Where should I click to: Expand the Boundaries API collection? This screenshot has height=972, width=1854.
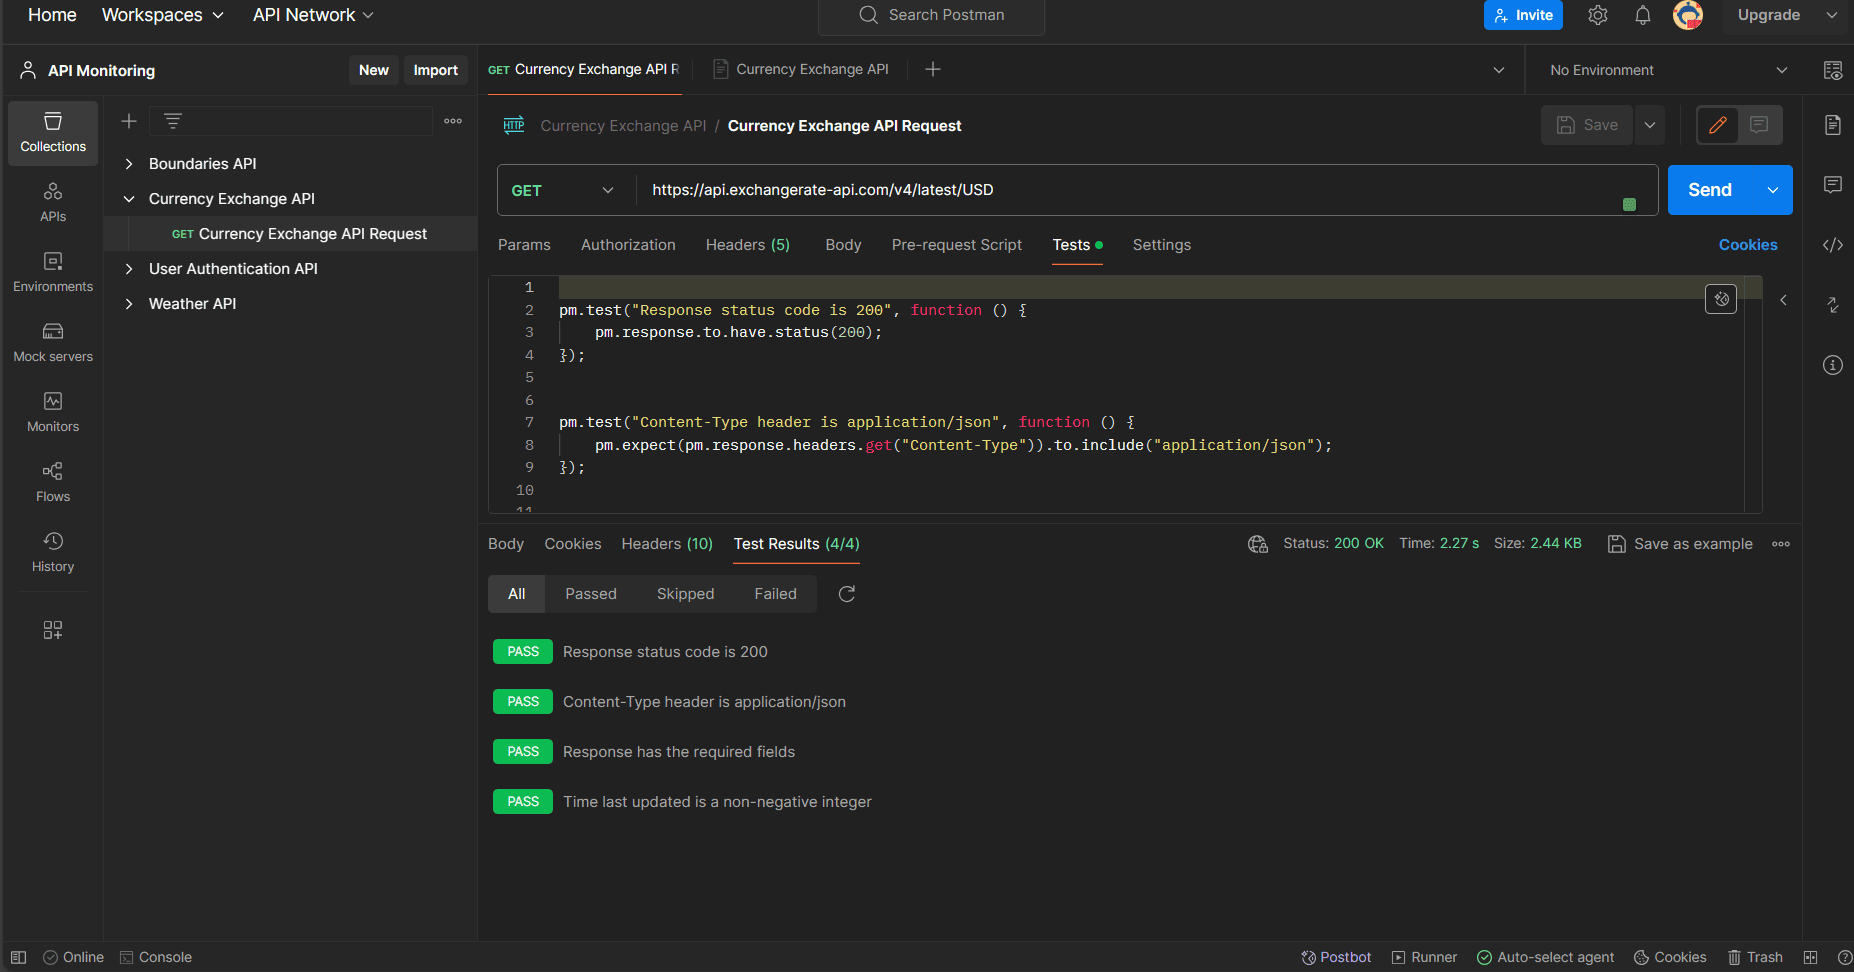(129, 164)
